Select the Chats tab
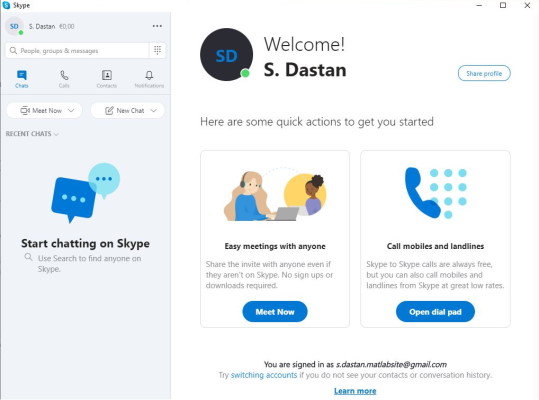This screenshot has width=539, height=400. pos(21,79)
